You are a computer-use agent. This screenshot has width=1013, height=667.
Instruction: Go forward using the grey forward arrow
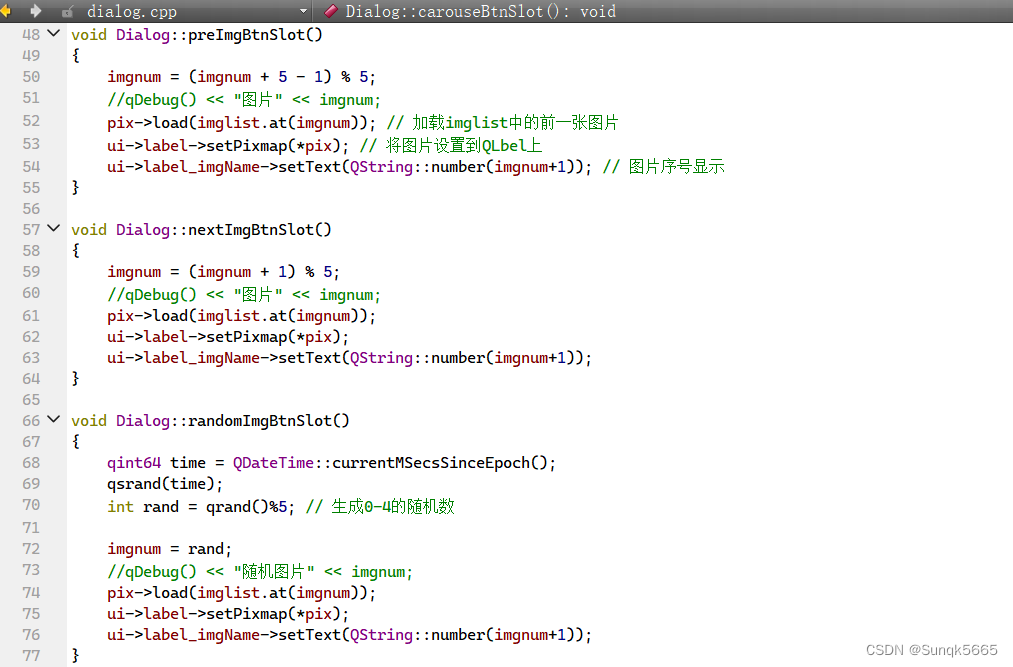[36, 11]
